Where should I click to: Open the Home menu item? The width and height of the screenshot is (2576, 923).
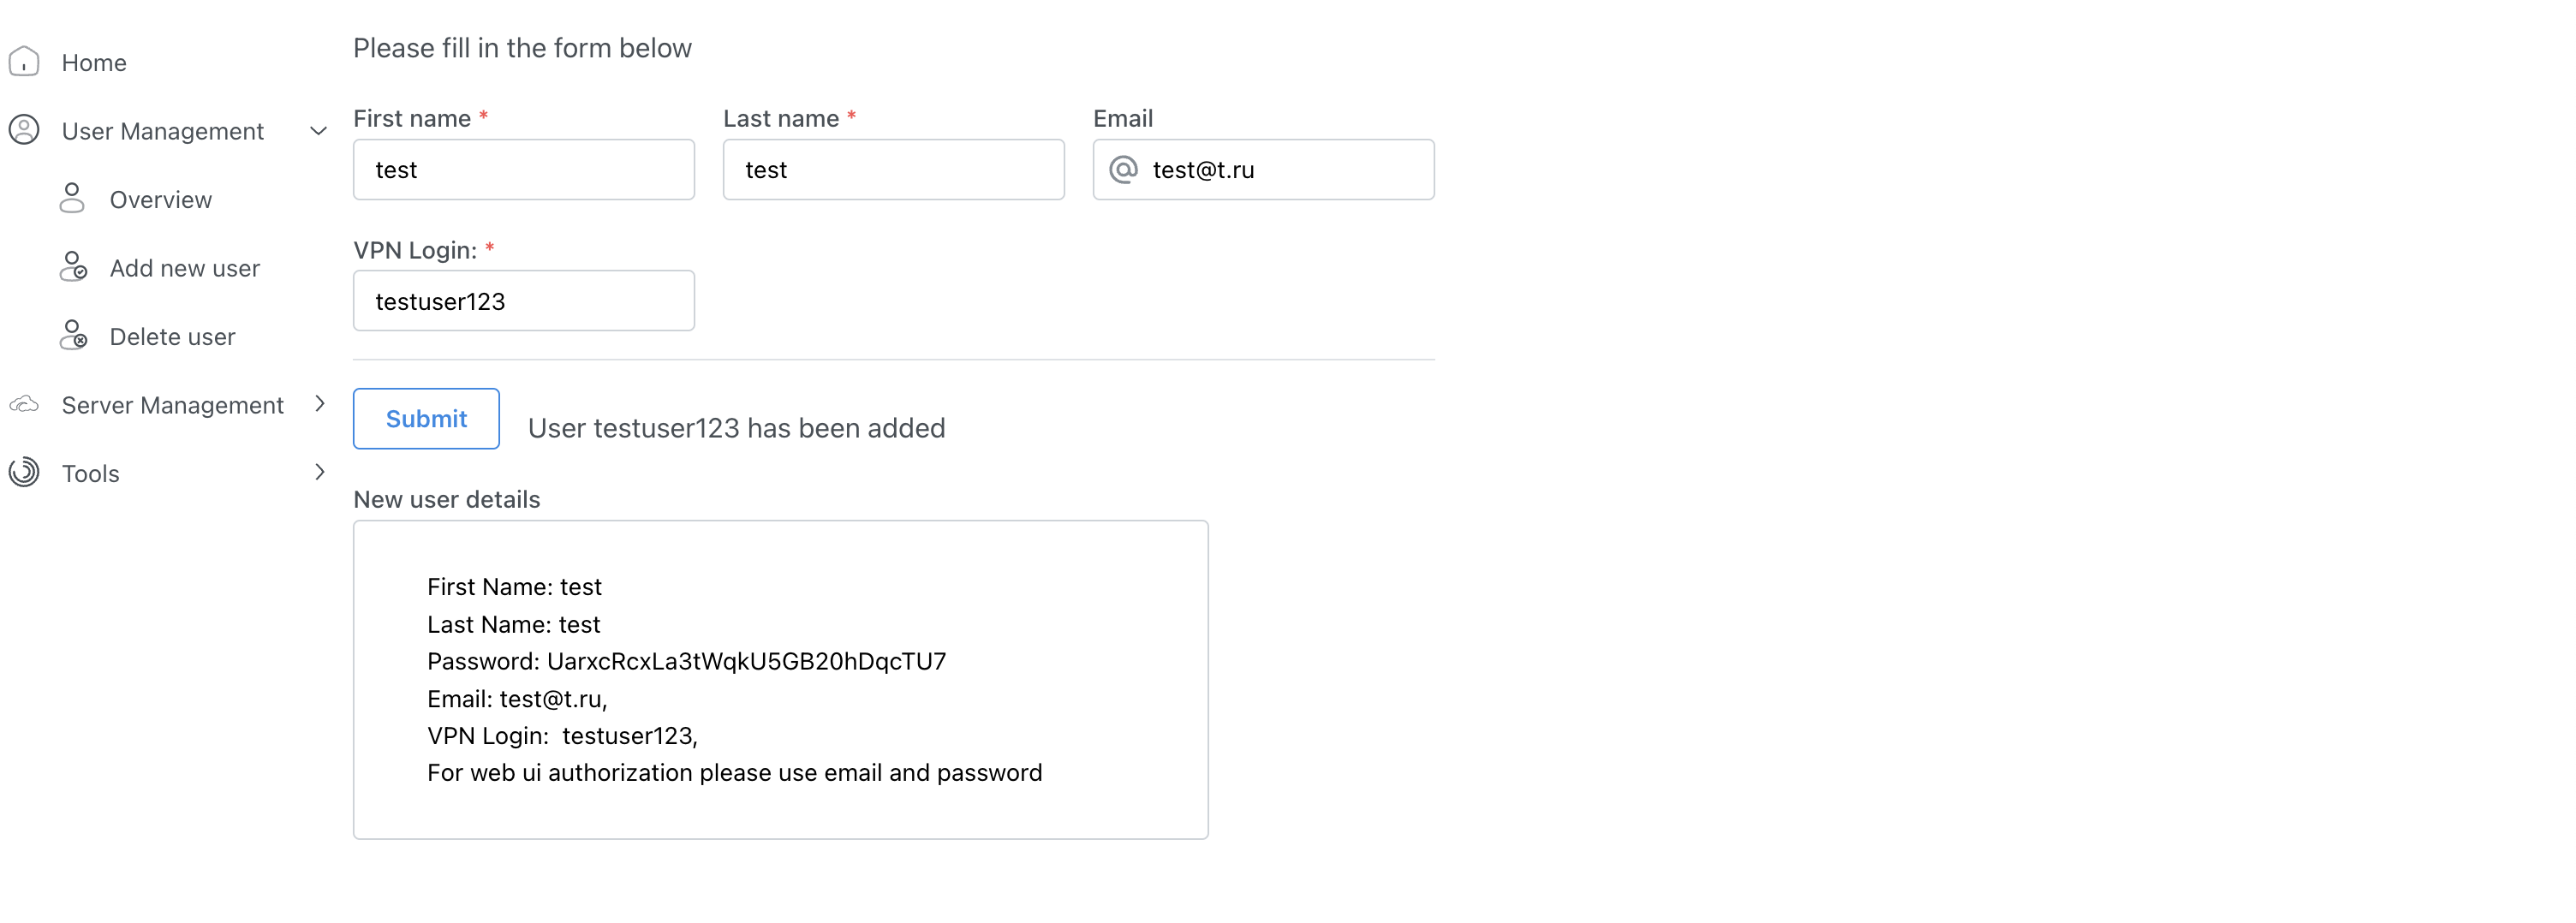pos(94,63)
